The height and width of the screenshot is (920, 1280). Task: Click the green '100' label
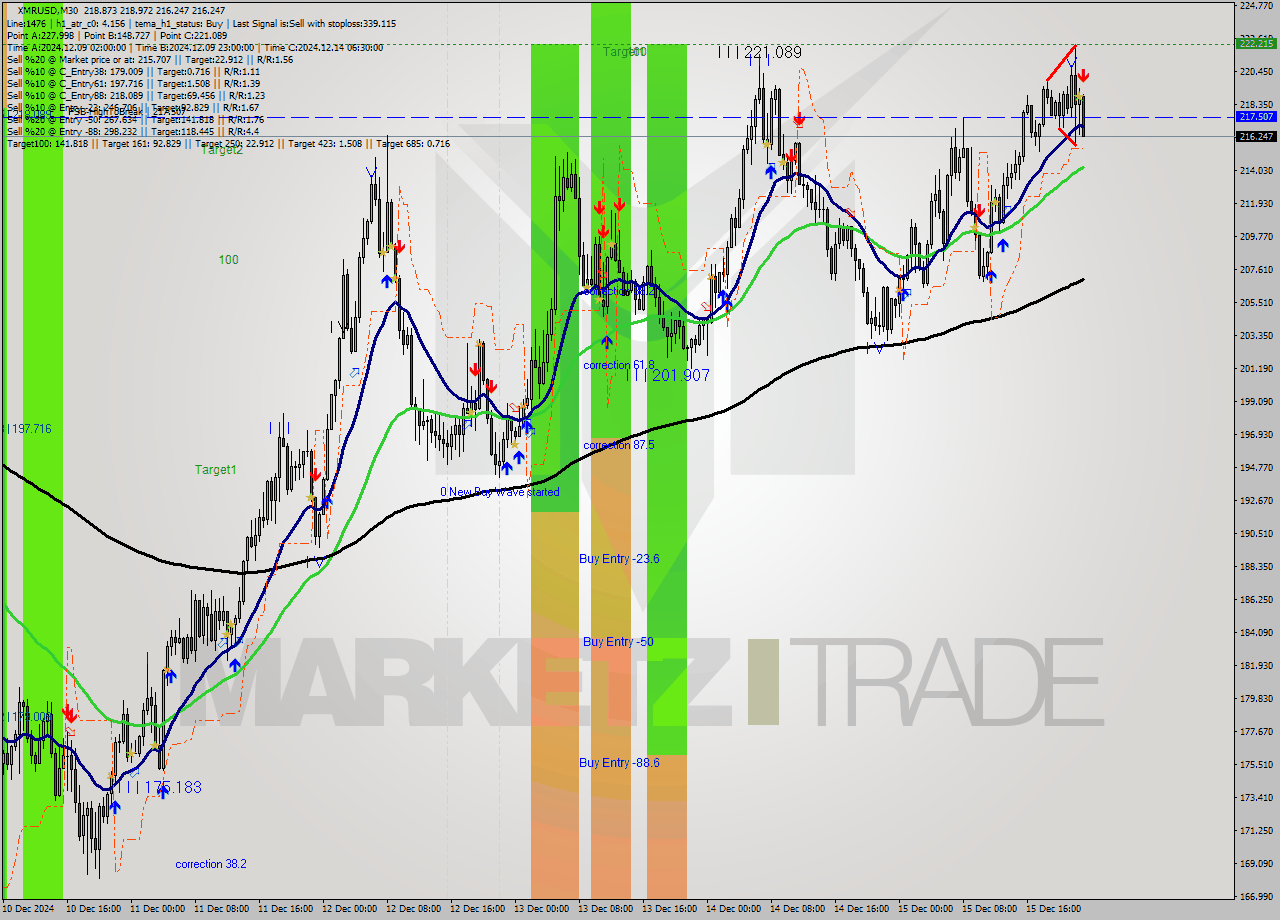pyautogui.click(x=229, y=260)
